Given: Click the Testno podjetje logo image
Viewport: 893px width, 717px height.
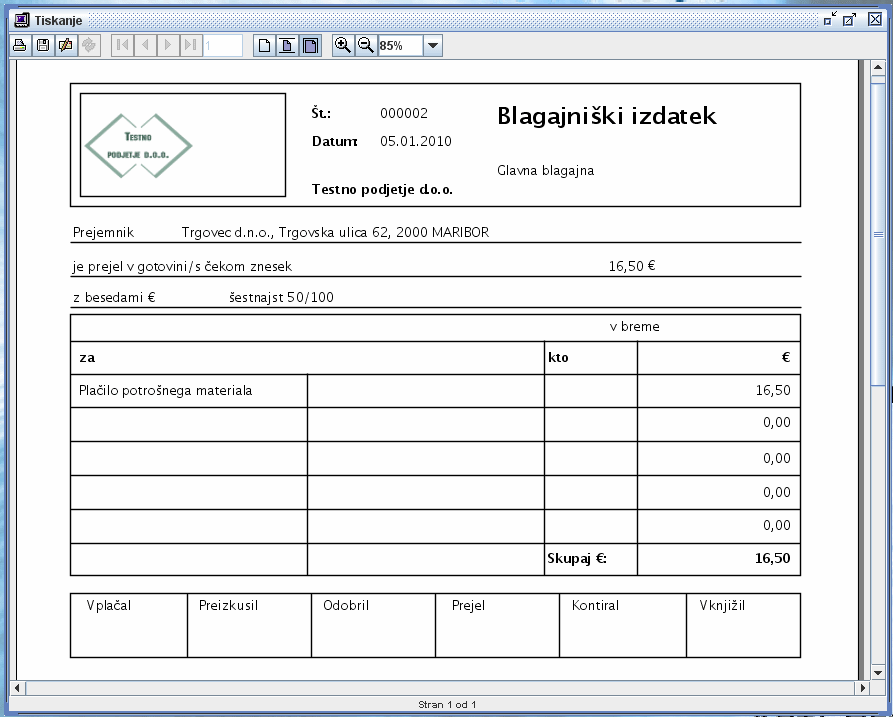Looking at the screenshot, I should pos(138,146).
